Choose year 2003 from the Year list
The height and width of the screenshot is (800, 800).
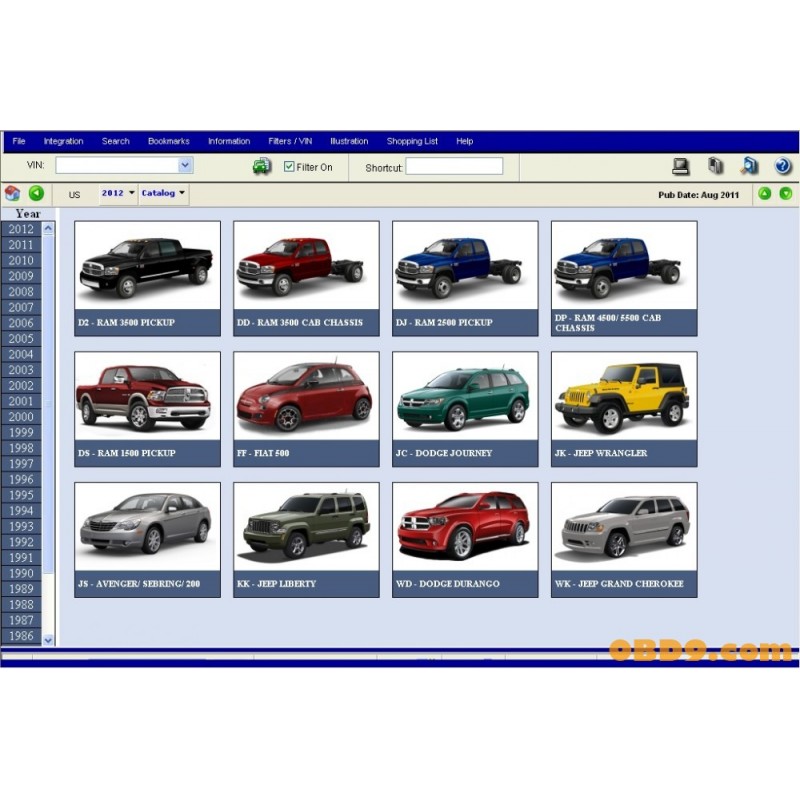pos(21,370)
